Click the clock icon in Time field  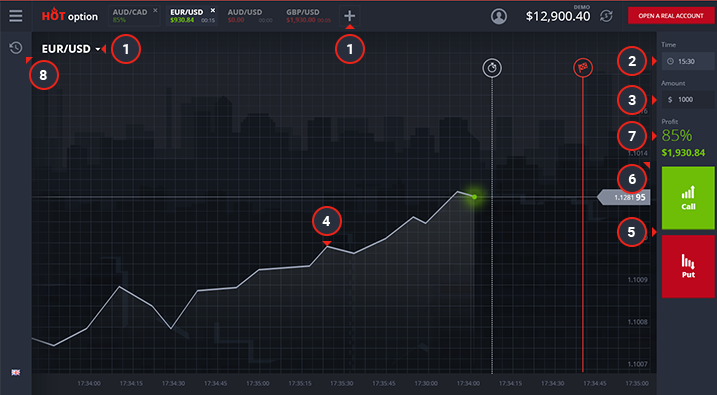(670, 61)
